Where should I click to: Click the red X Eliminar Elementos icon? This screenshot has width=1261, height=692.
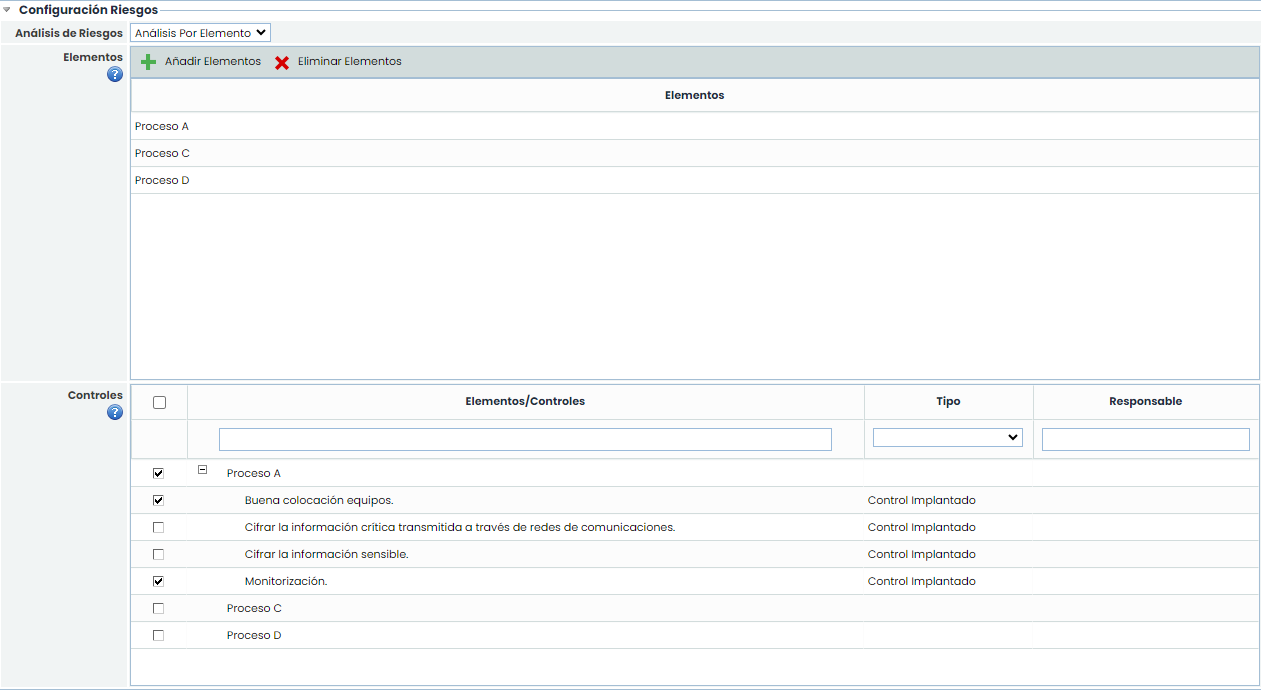[x=282, y=62]
